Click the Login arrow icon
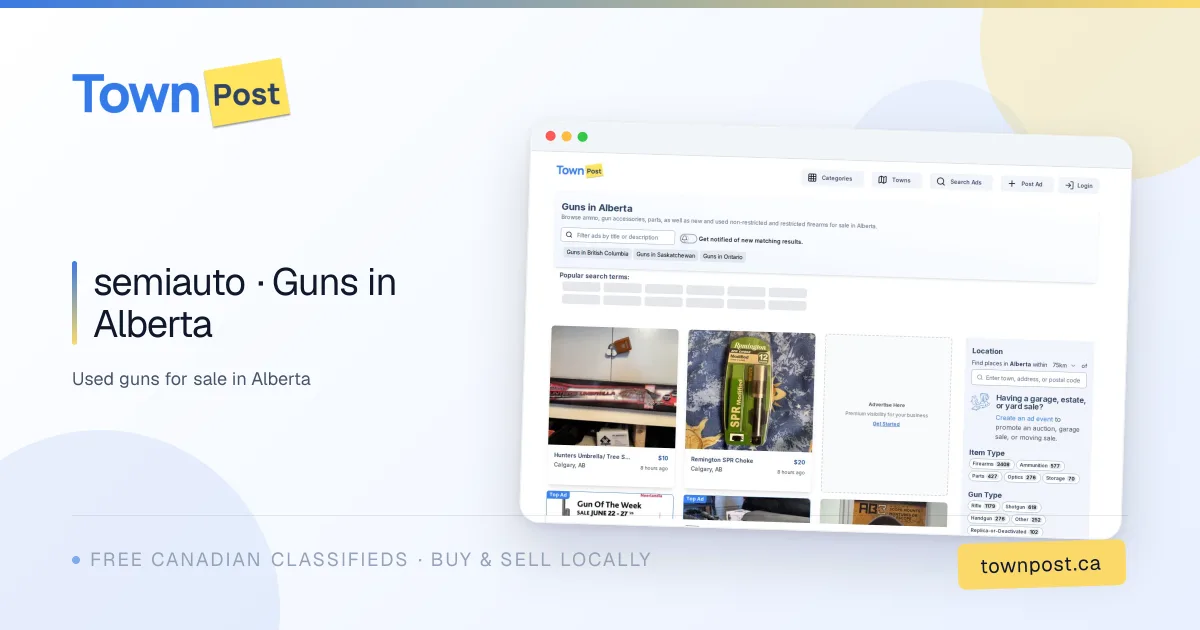The image size is (1200, 630). coord(1069,185)
